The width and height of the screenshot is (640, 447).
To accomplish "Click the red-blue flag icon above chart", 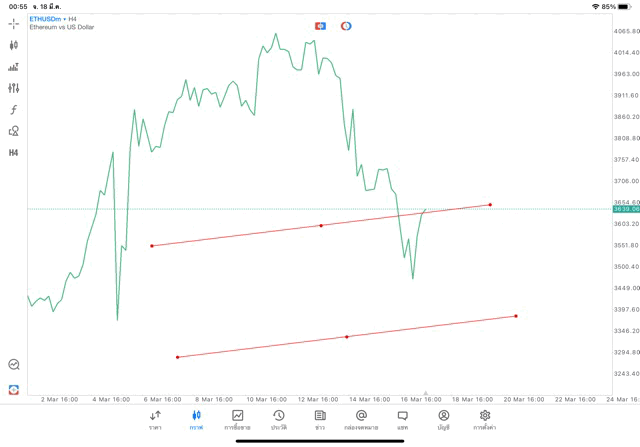I will click(320, 26).
